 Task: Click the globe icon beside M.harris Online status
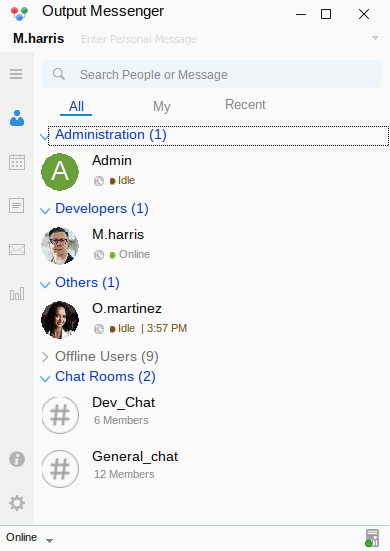point(99,255)
